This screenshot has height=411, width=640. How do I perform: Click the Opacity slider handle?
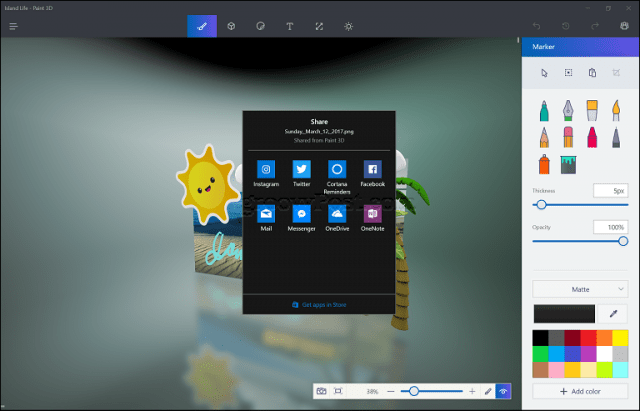(623, 241)
